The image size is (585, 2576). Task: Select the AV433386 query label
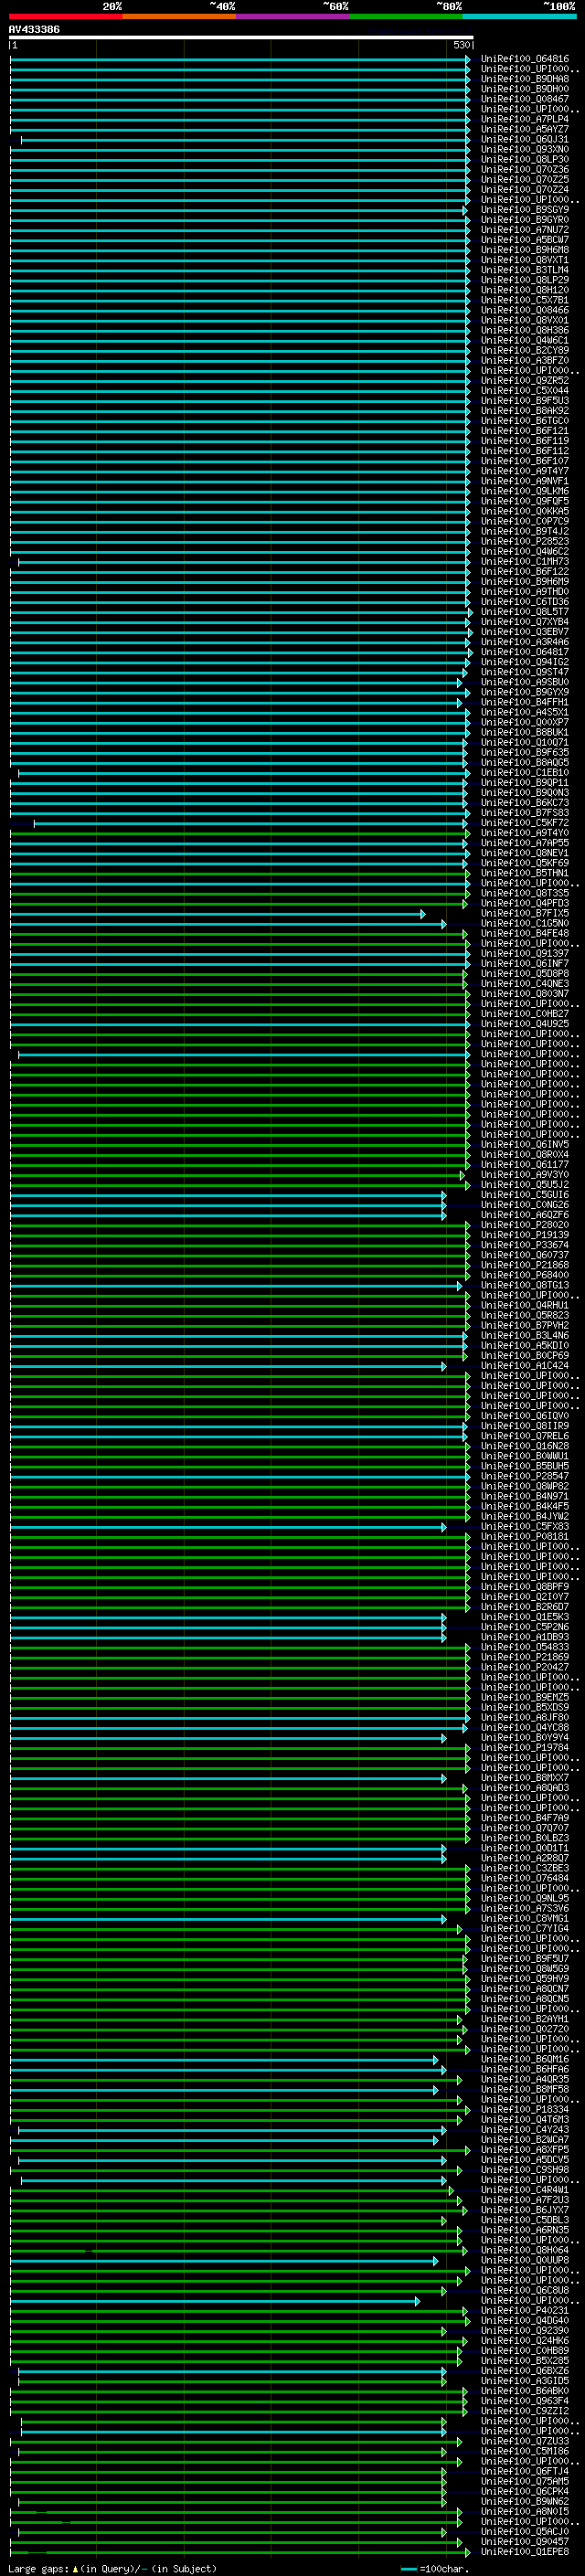pyautogui.click(x=34, y=29)
